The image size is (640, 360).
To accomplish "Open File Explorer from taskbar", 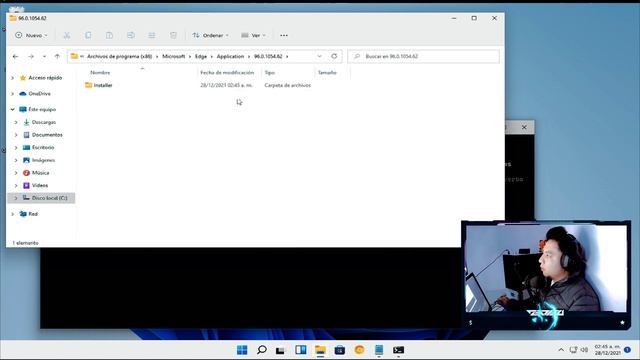I will click(320, 350).
